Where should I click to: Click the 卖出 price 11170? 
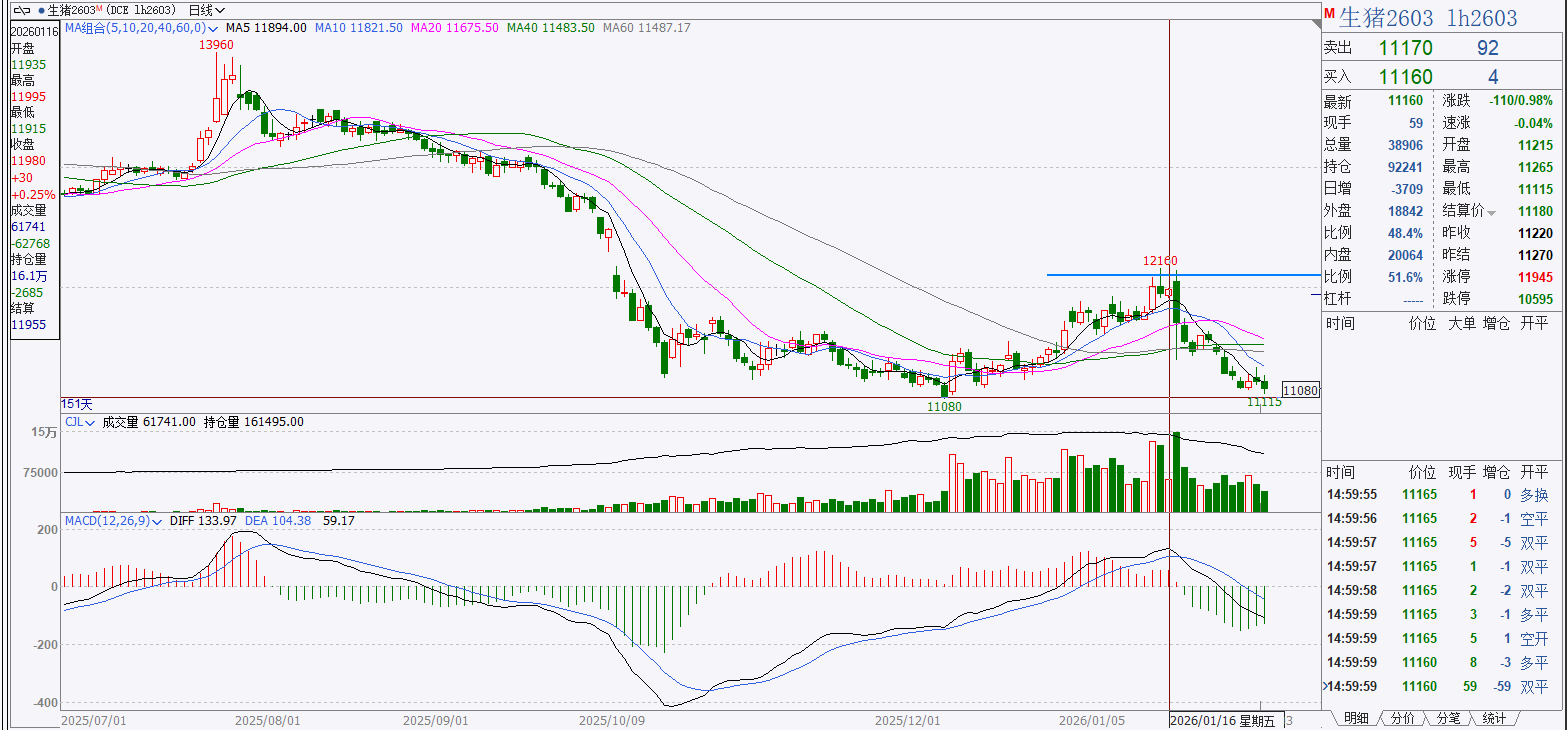pyautogui.click(x=1405, y=47)
